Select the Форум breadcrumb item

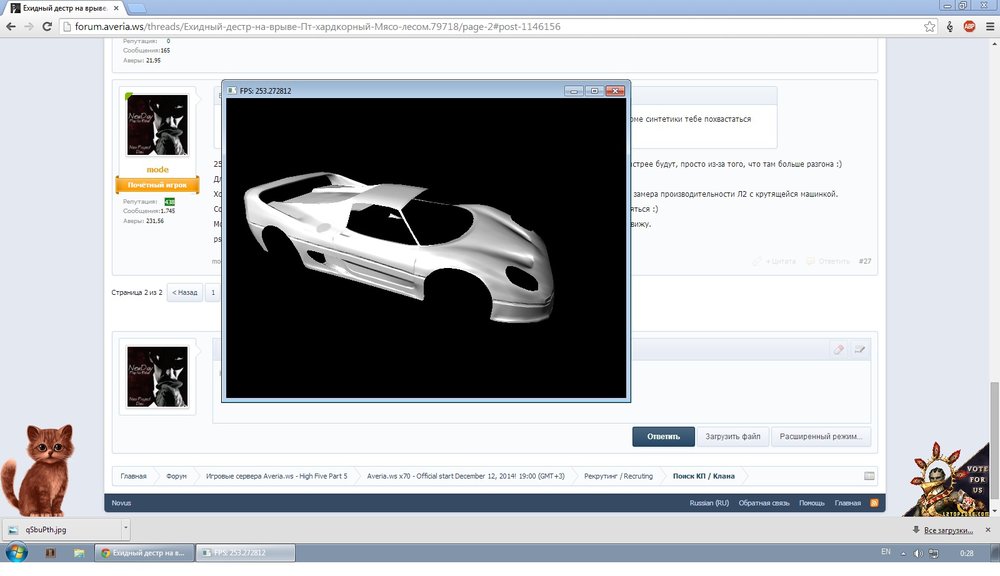point(176,476)
